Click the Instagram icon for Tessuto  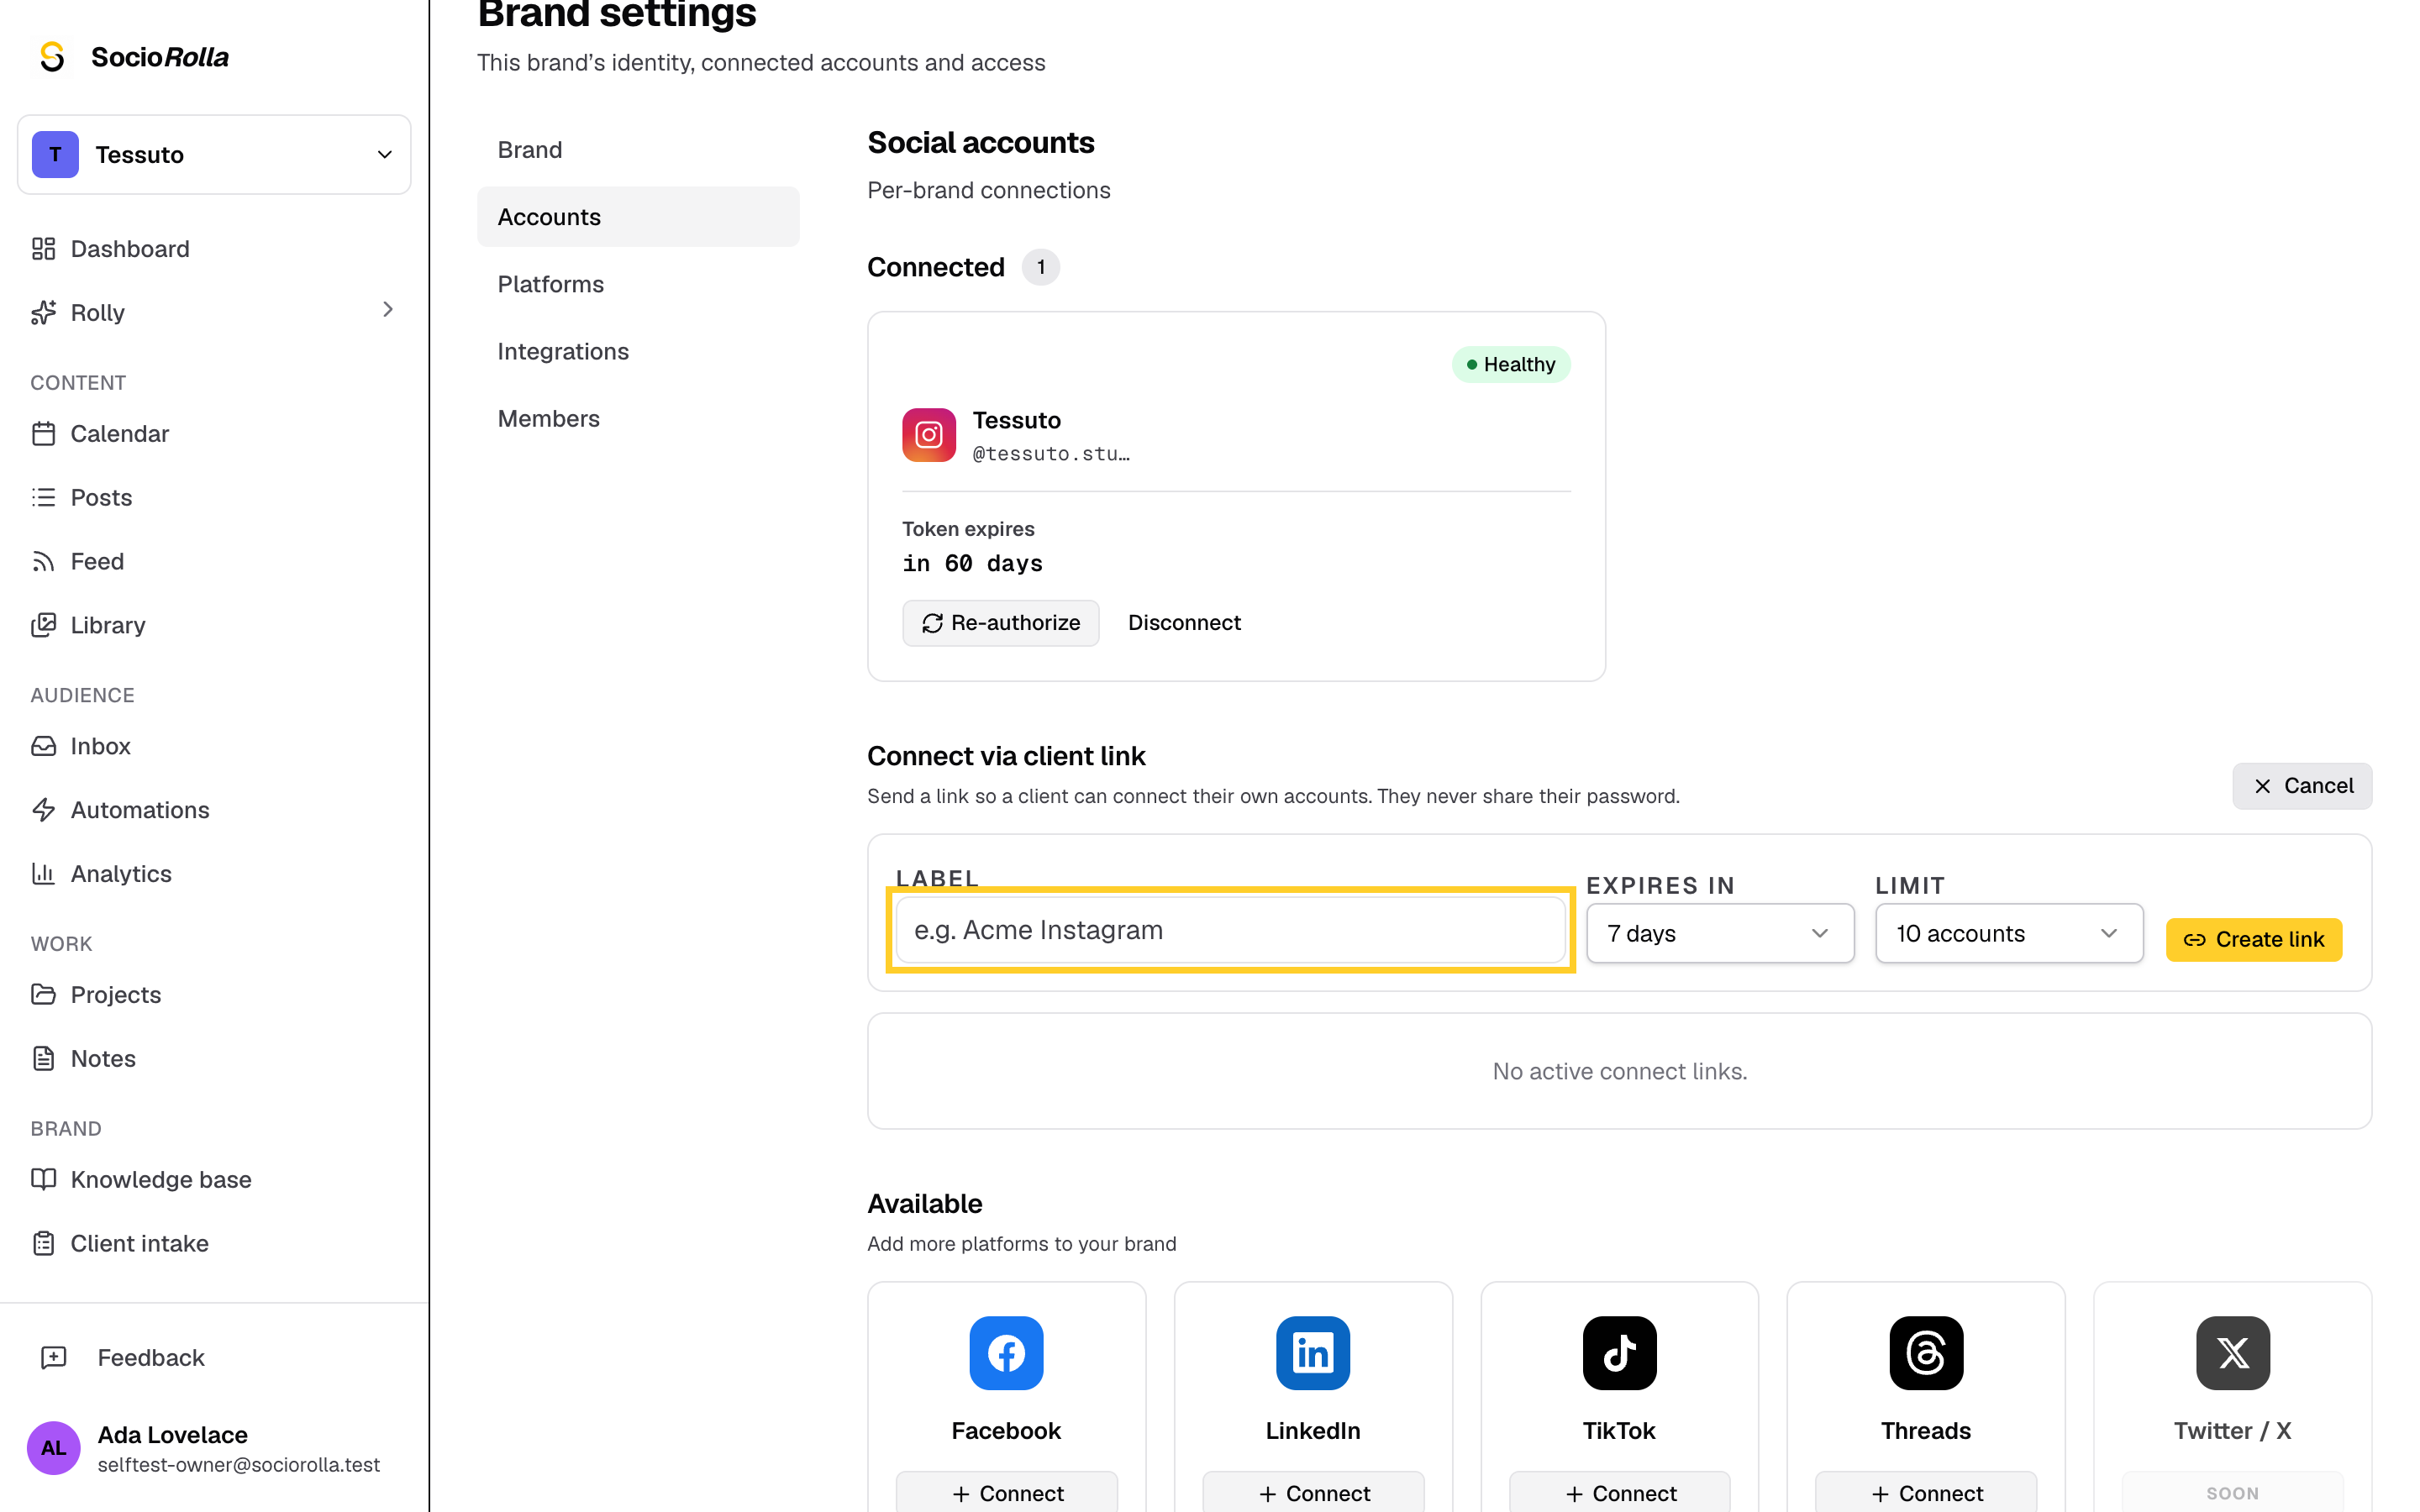(x=929, y=435)
